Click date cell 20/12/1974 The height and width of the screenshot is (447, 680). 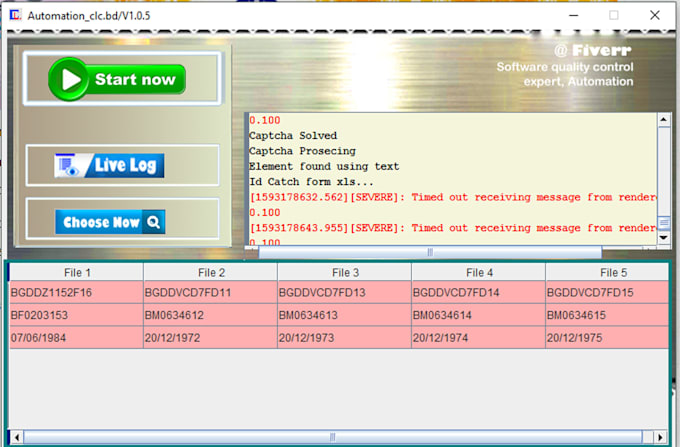(479, 337)
